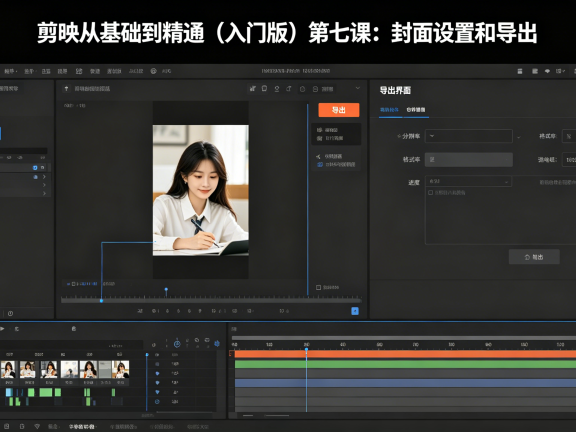Screen dimensions: 576x432
Task: Click the orange 导出 export button
Action: click(x=338, y=110)
